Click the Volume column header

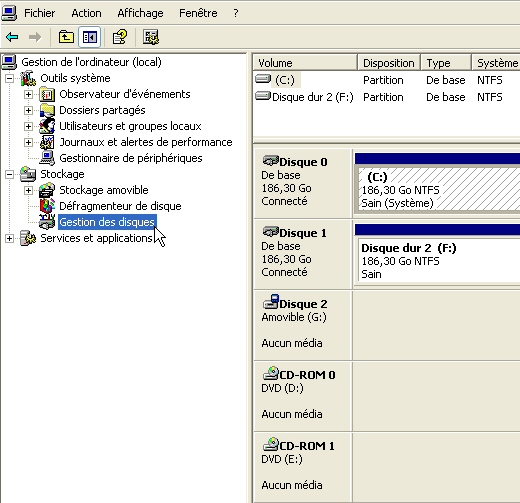click(305, 63)
